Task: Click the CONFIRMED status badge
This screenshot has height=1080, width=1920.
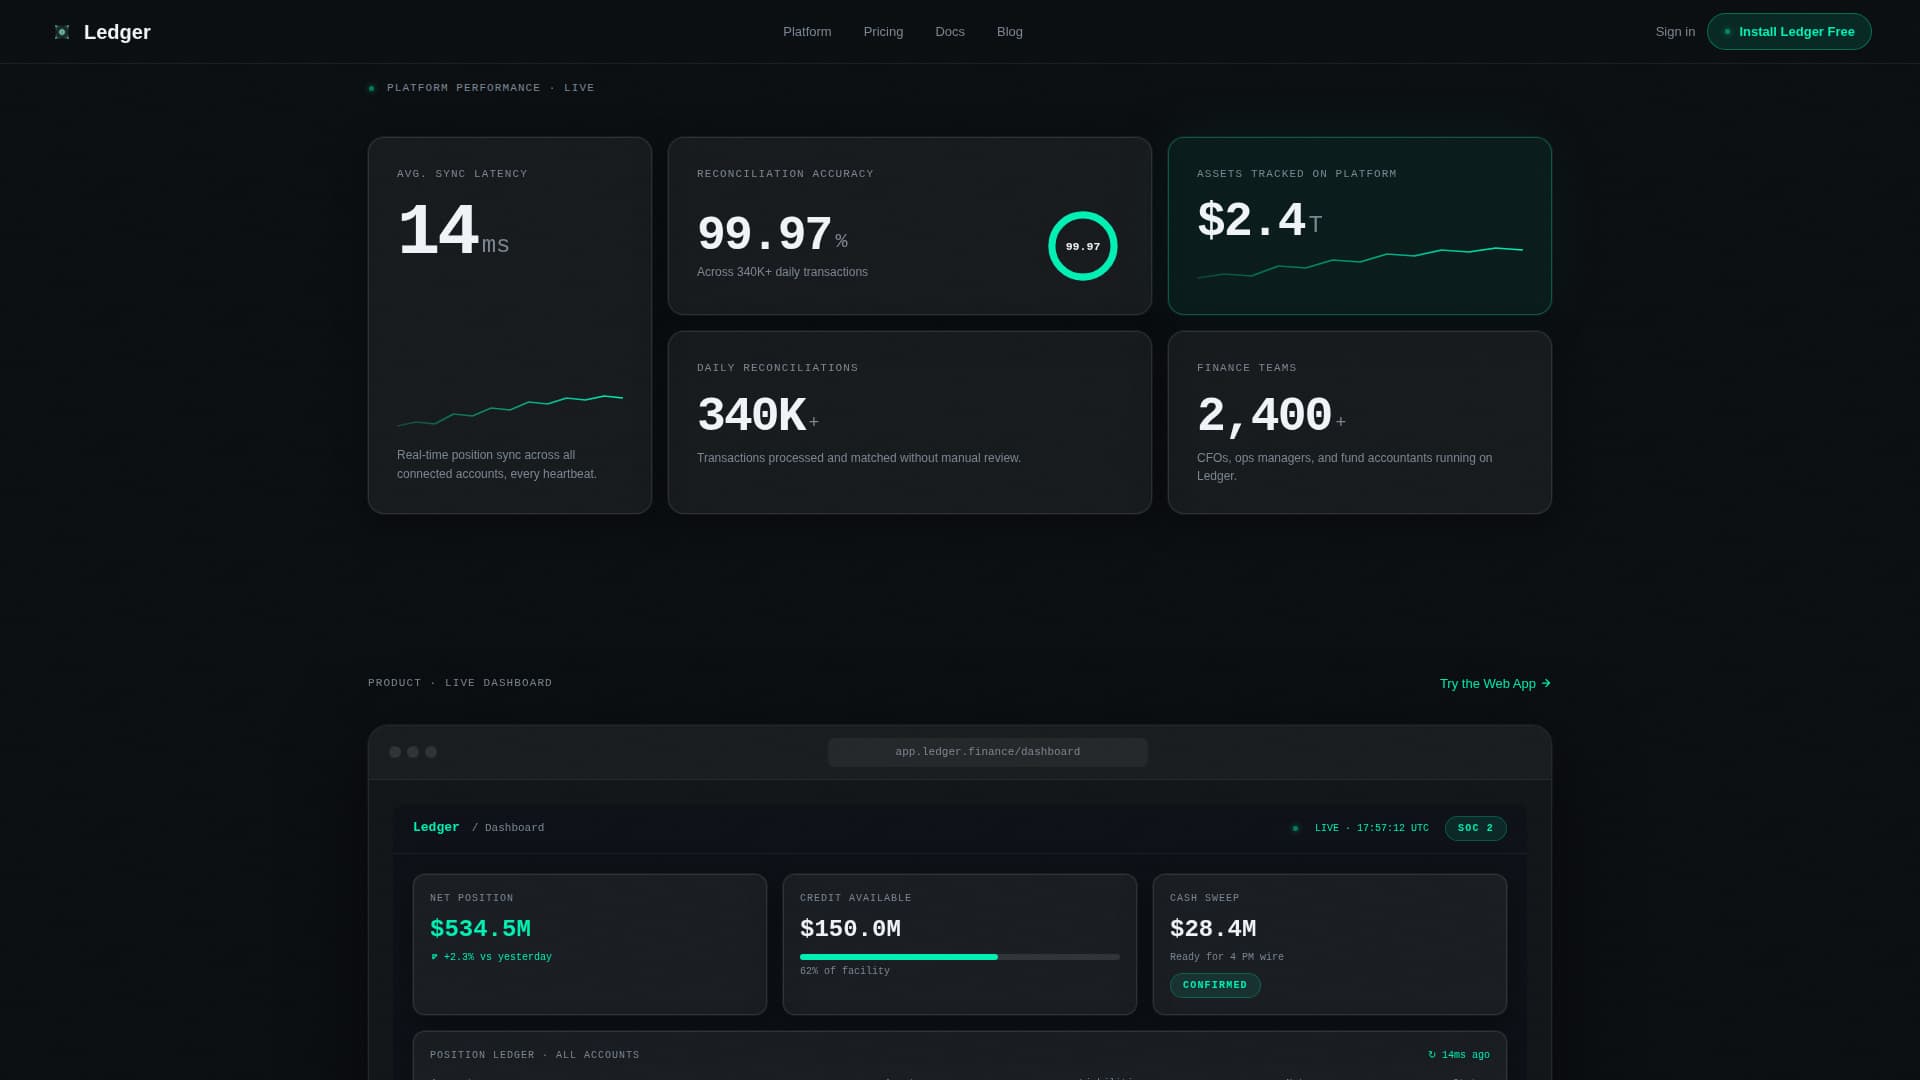Action: [1215, 986]
